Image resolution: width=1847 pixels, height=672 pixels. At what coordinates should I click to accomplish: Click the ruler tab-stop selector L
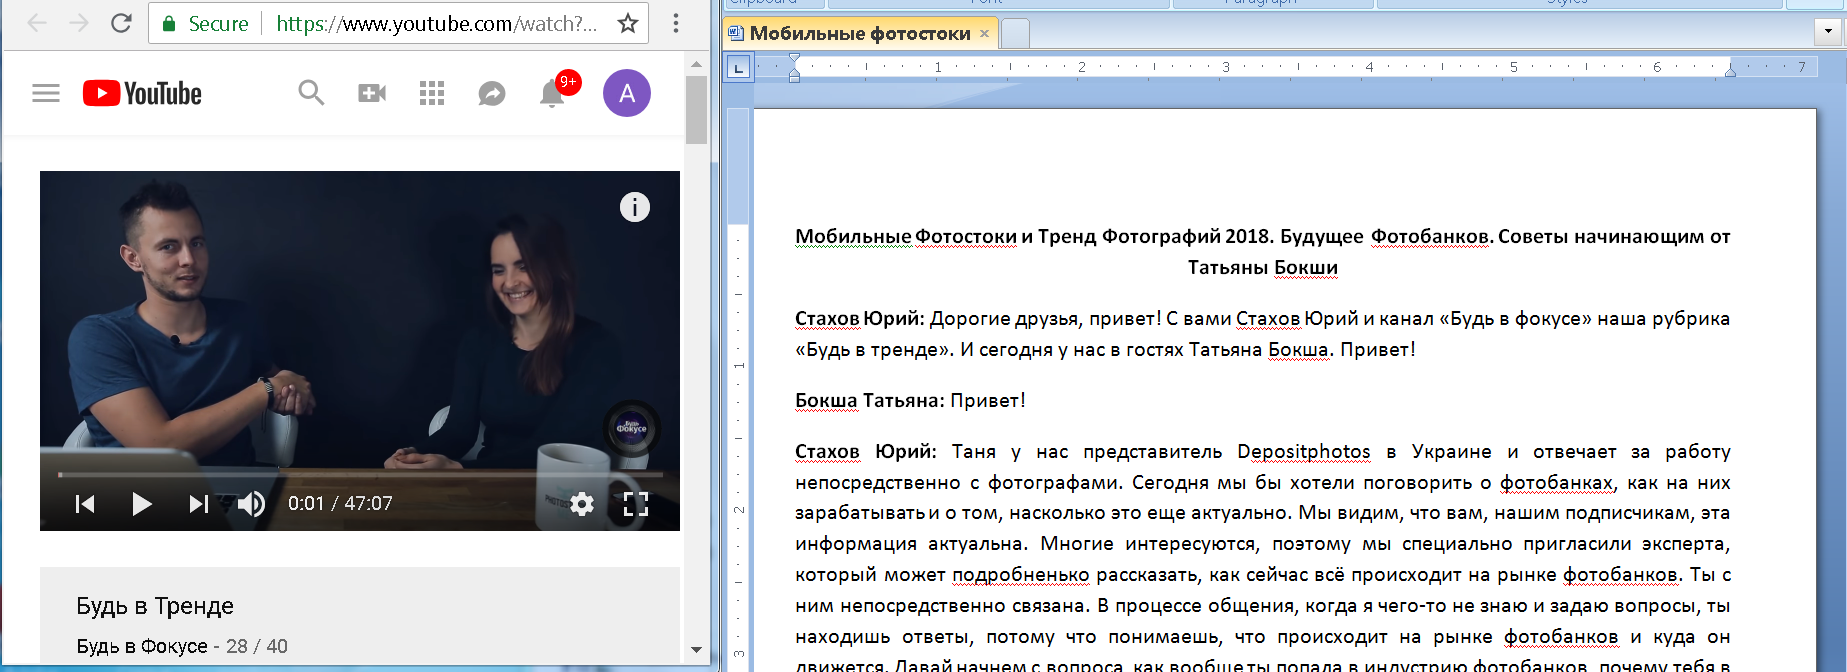click(x=738, y=68)
